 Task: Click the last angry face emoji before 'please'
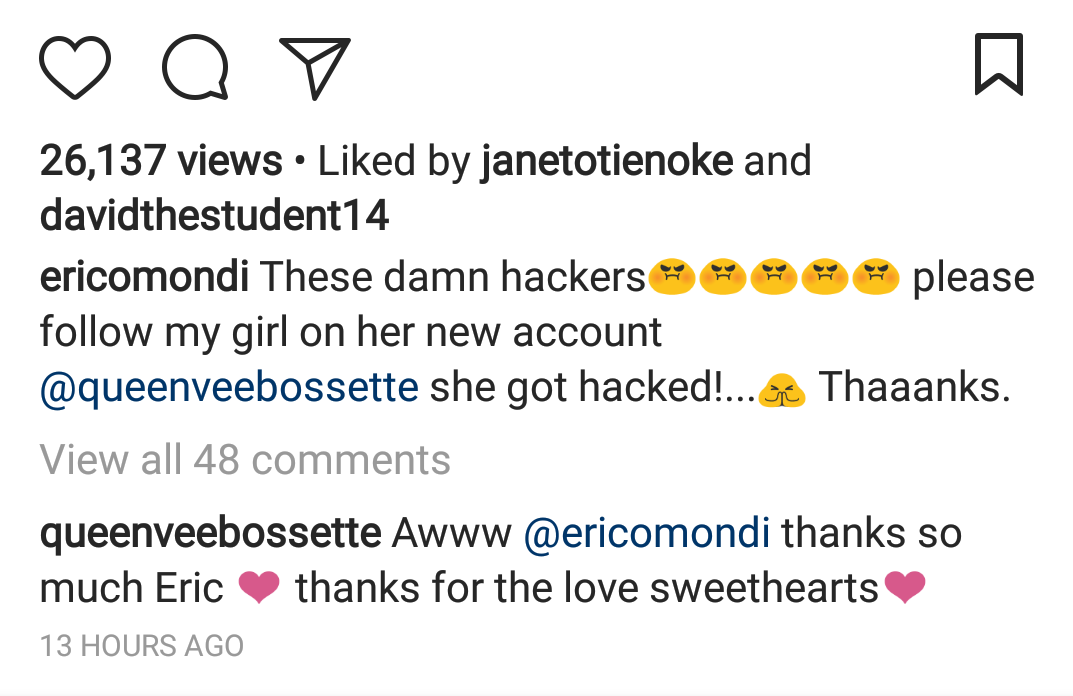tap(876, 277)
